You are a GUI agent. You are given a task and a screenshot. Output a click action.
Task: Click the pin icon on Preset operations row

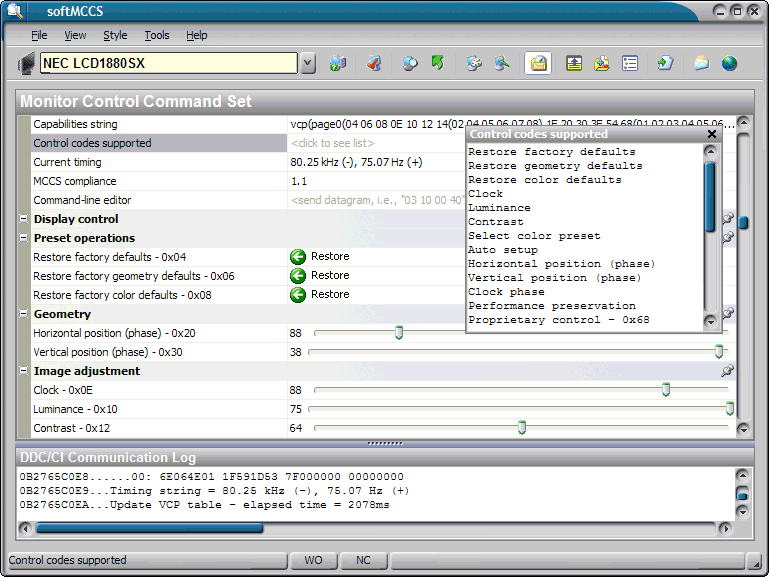728,237
